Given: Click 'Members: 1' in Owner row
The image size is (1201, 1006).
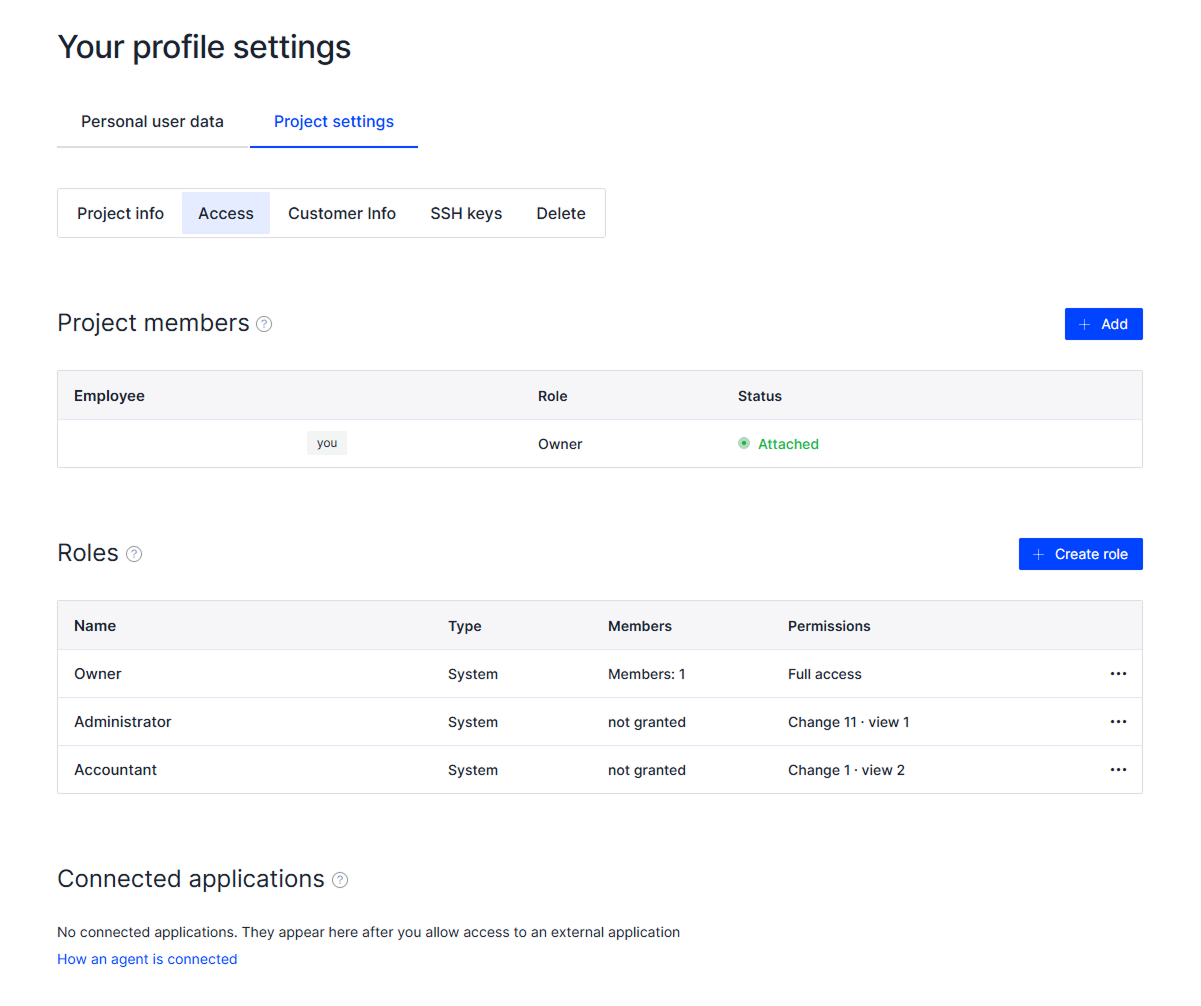Looking at the screenshot, I should click(646, 674).
